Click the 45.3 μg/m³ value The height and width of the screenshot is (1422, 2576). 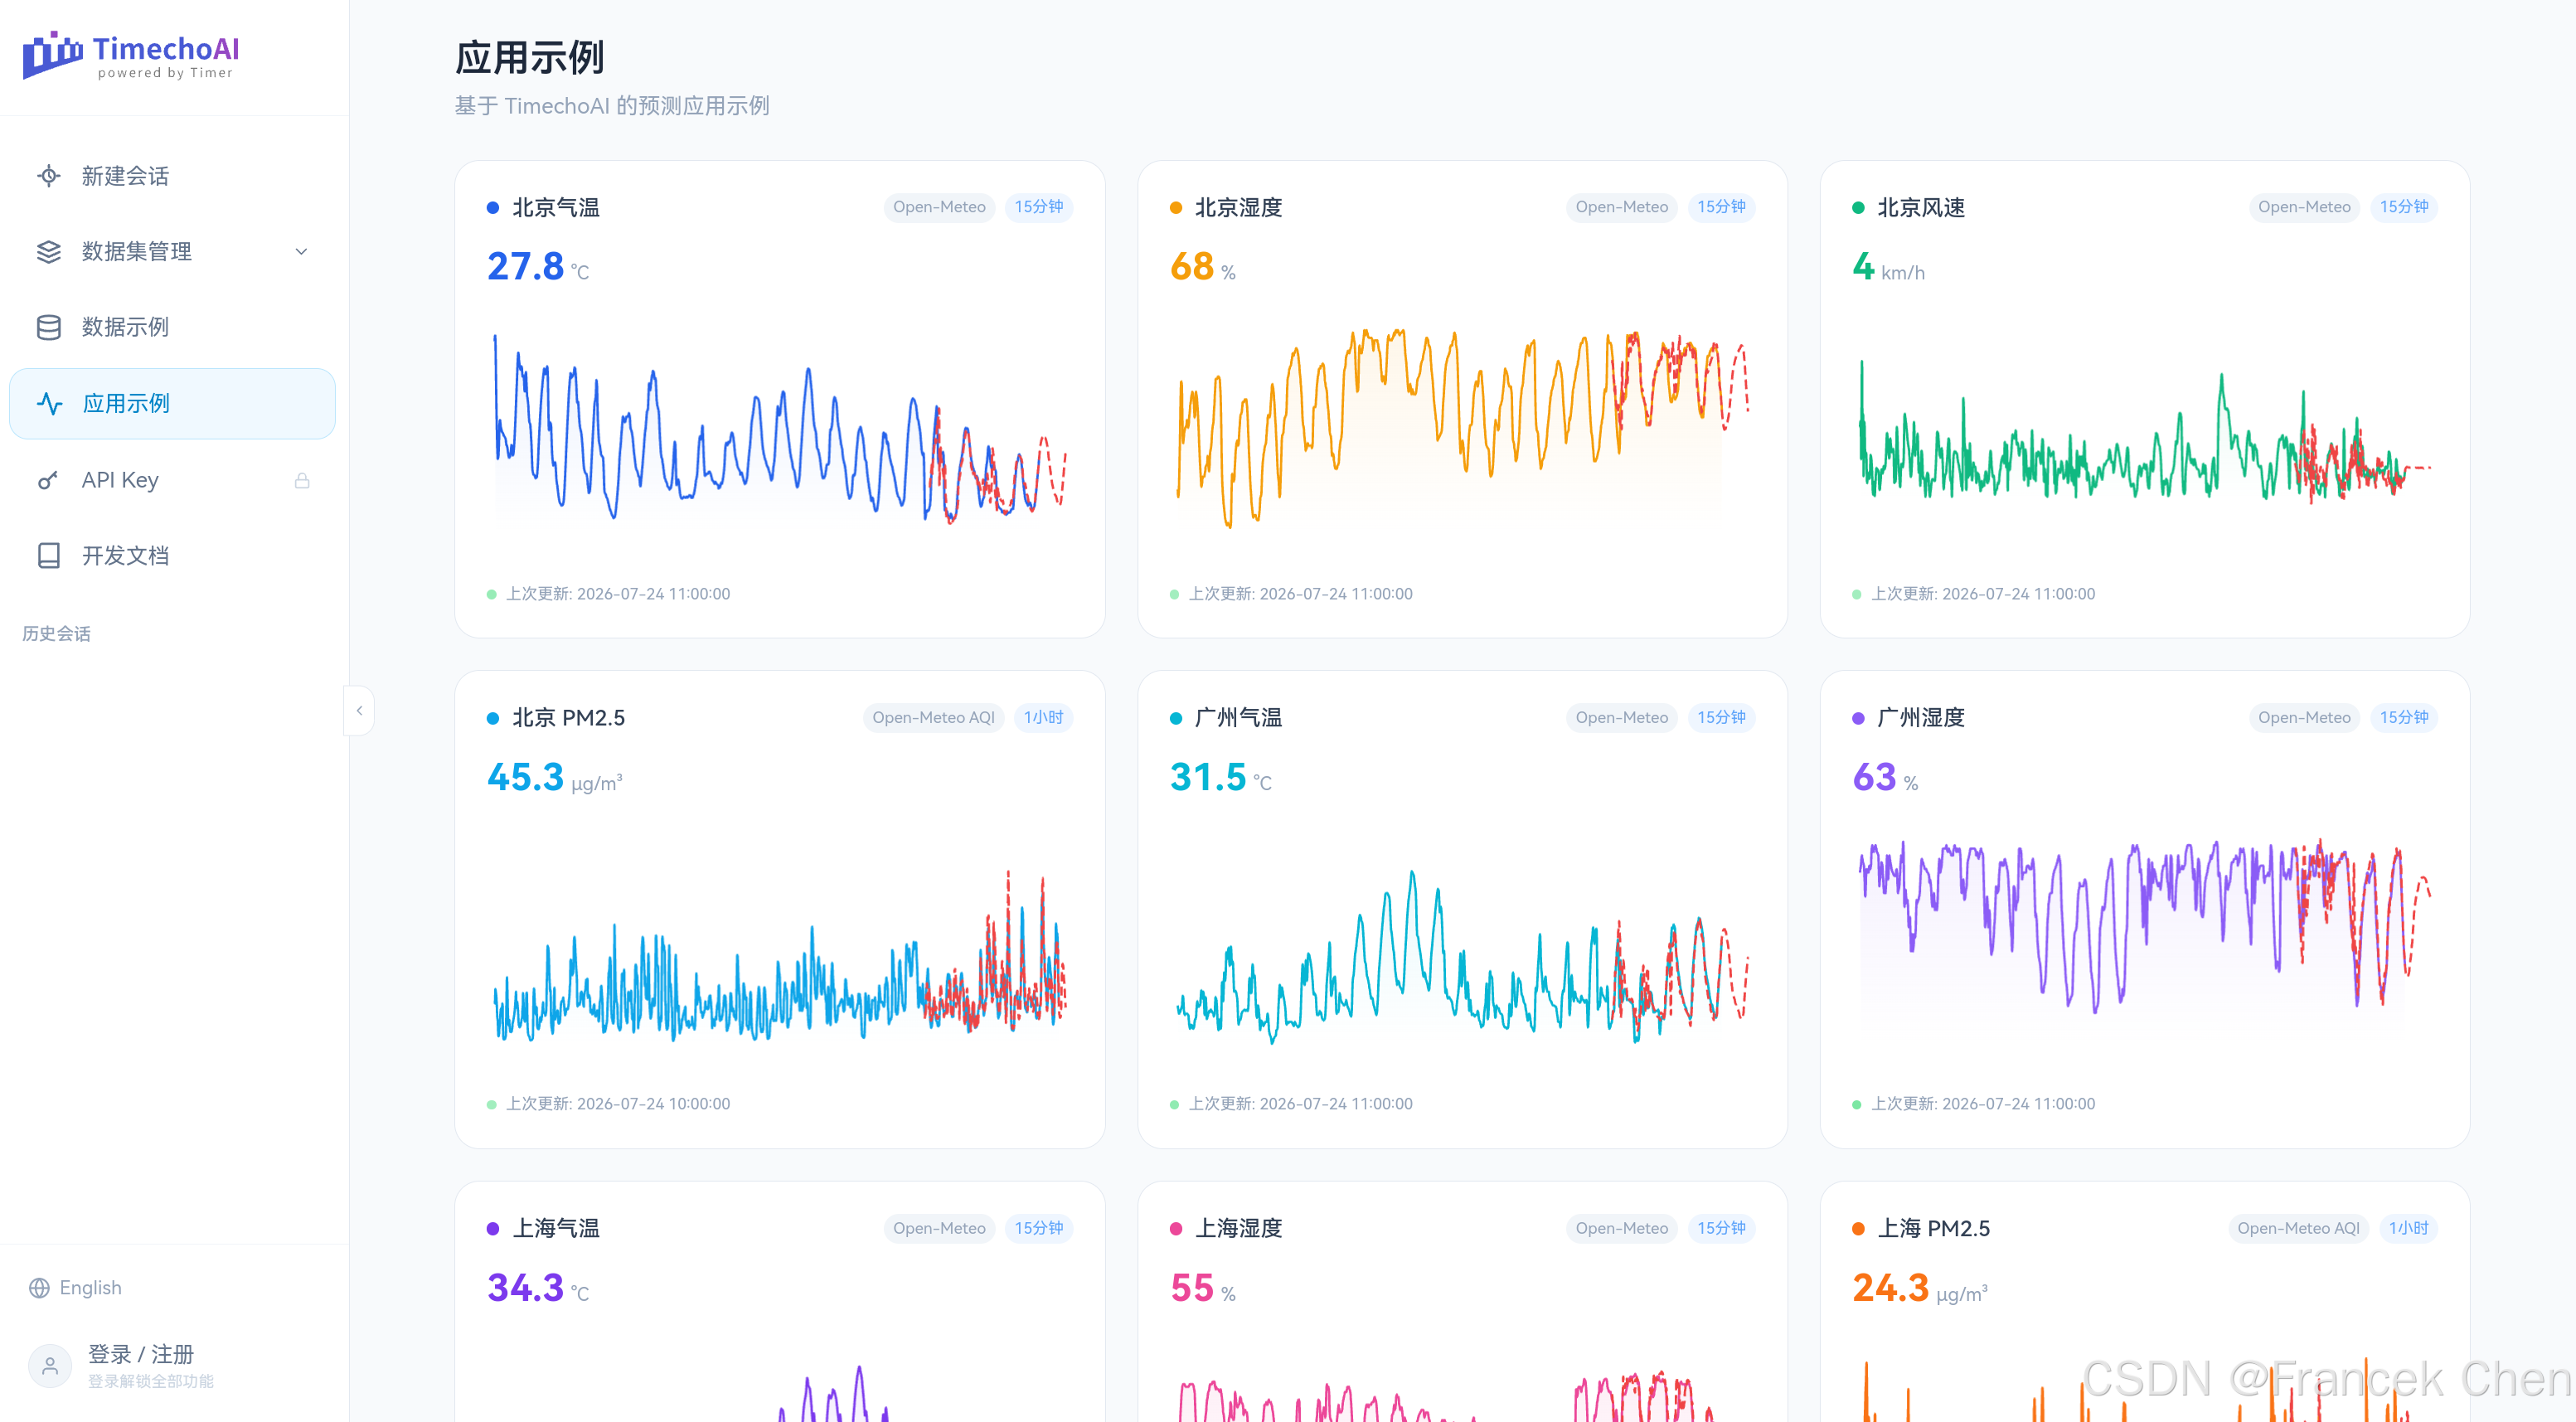point(555,778)
